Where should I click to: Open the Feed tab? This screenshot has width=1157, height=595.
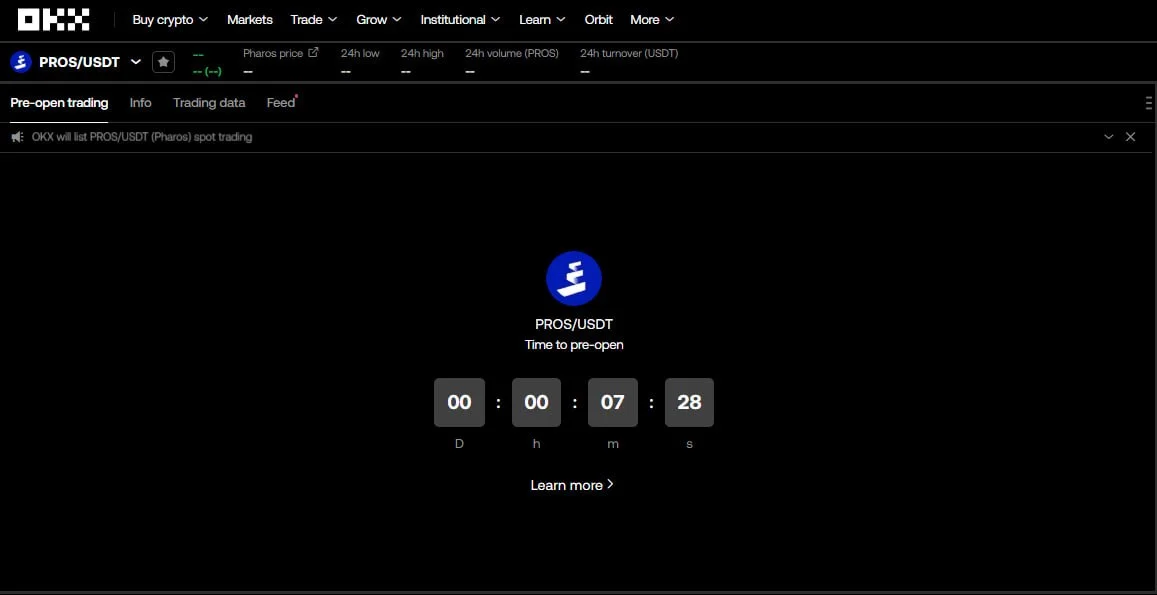281,103
